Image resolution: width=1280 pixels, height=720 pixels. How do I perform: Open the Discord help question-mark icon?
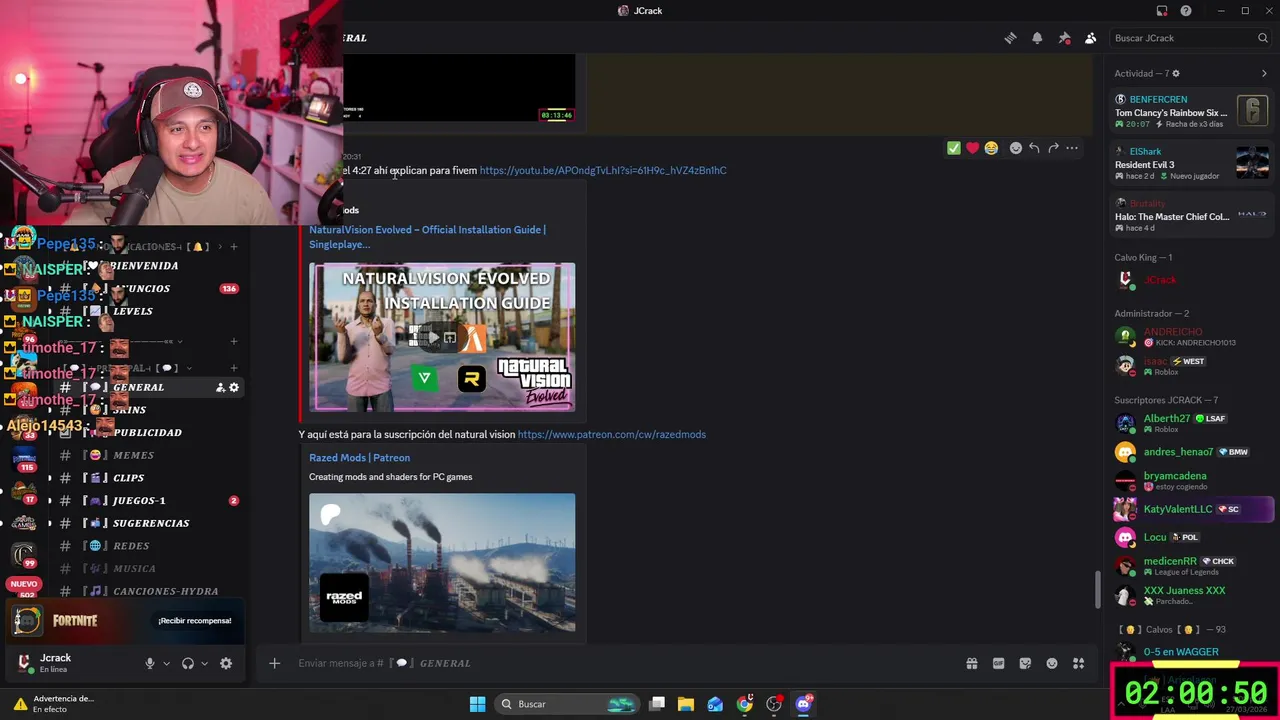[x=1186, y=11]
